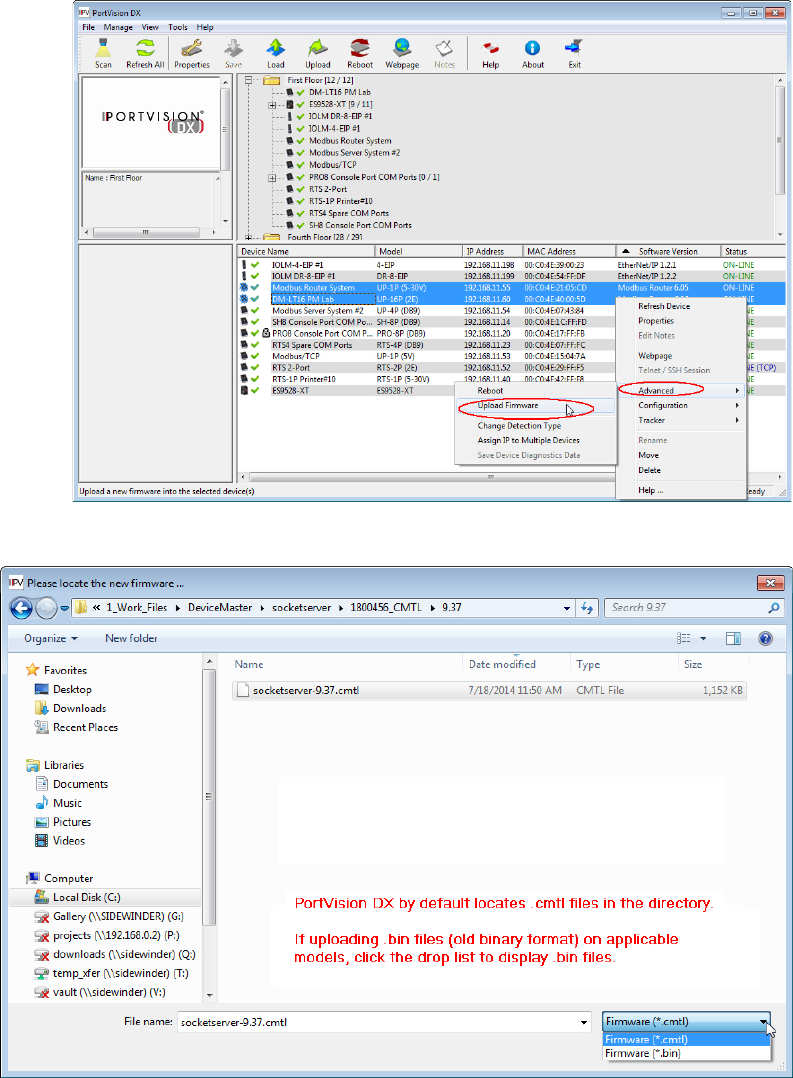This screenshot has width=793, height=1078.
Task: Select Local Disk (C:) in navigation pane
Action: (87, 897)
